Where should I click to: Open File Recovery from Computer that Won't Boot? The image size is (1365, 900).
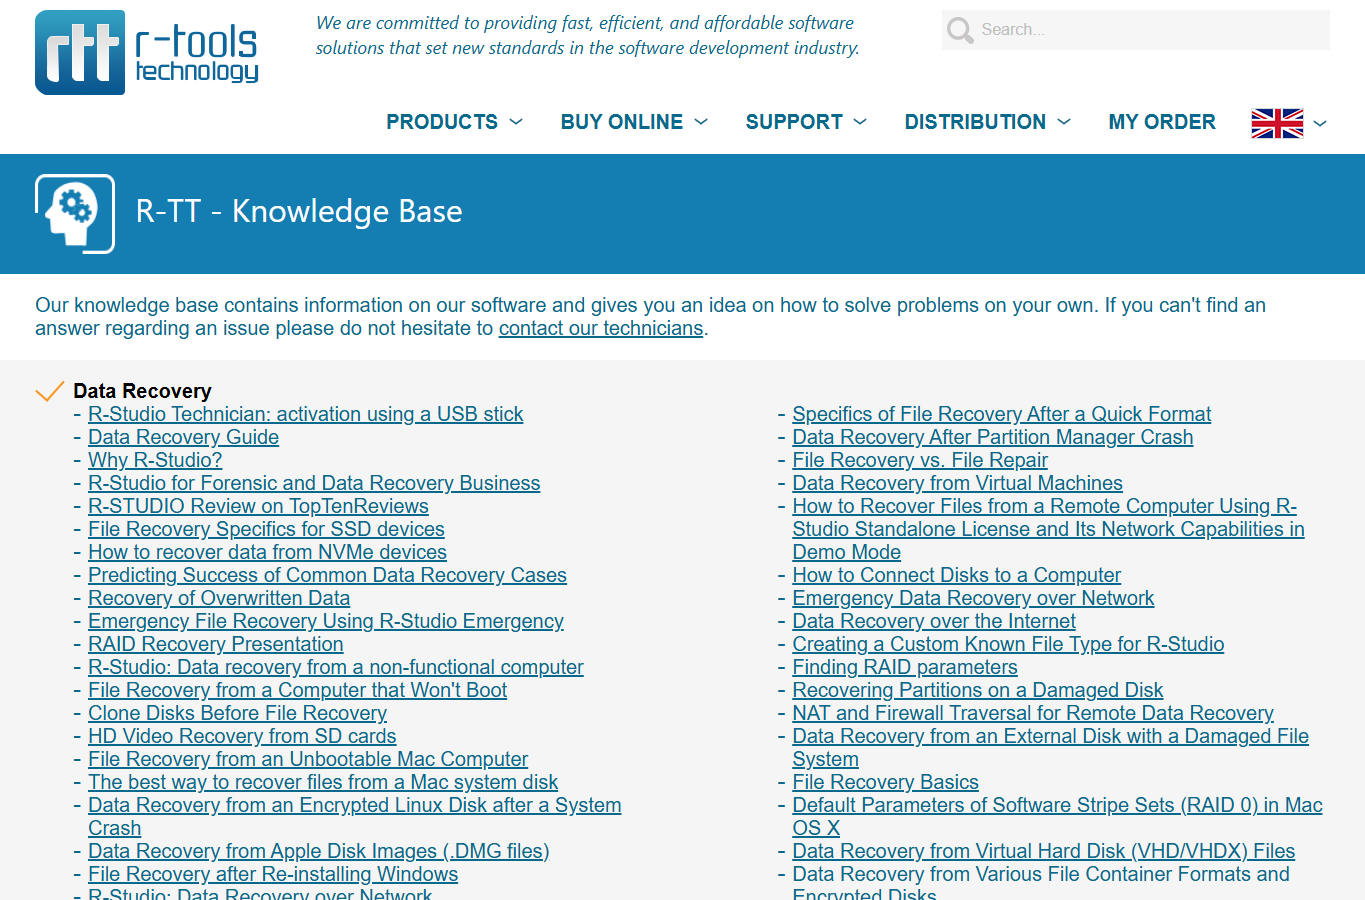click(x=297, y=690)
